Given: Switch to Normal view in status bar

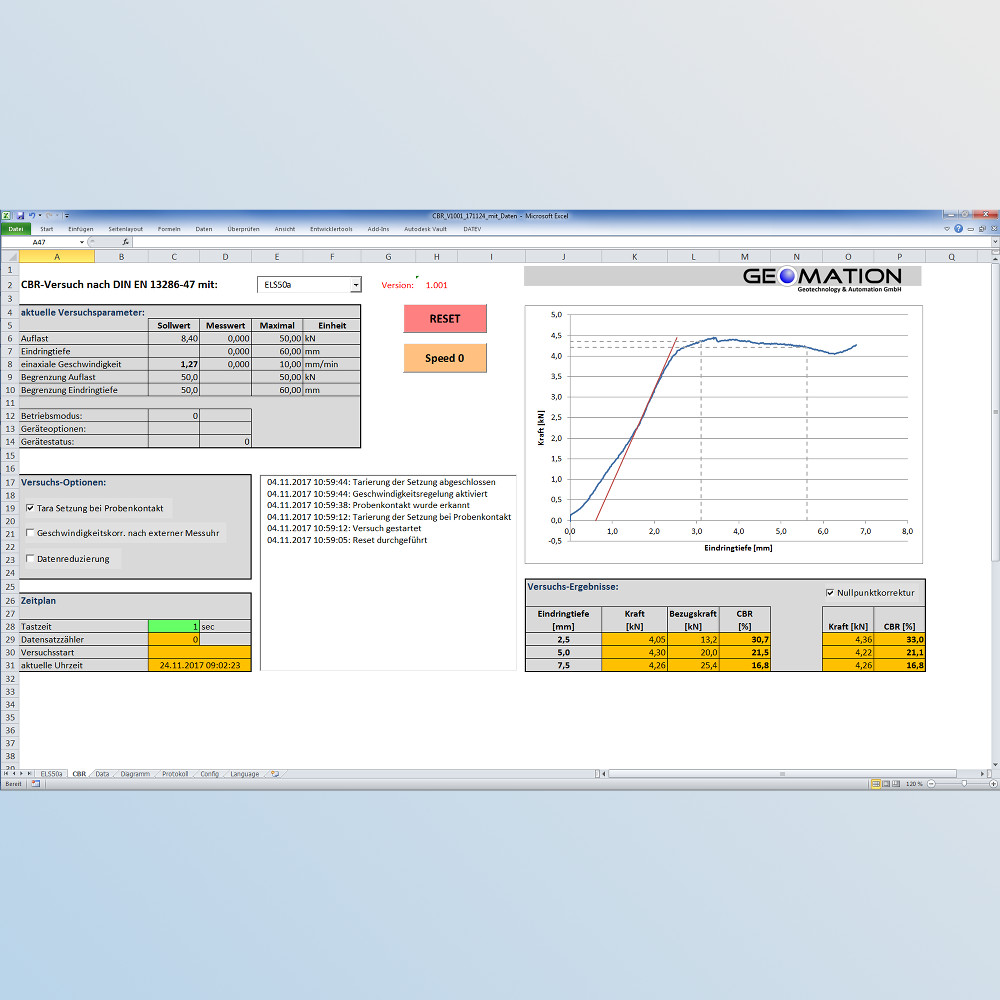Looking at the screenshot, I should point(876,784).
